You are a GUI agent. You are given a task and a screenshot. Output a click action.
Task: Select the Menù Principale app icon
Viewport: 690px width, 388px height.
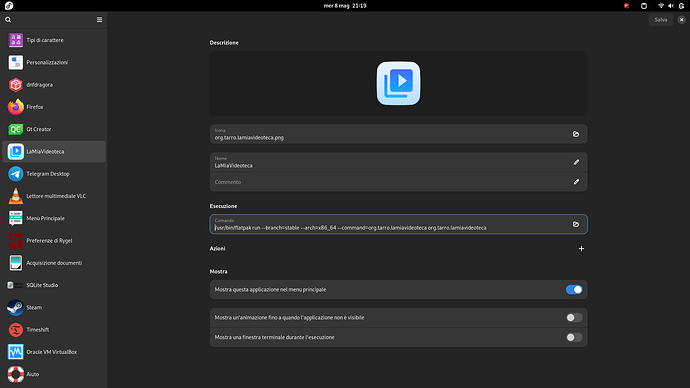click(16, 218)
